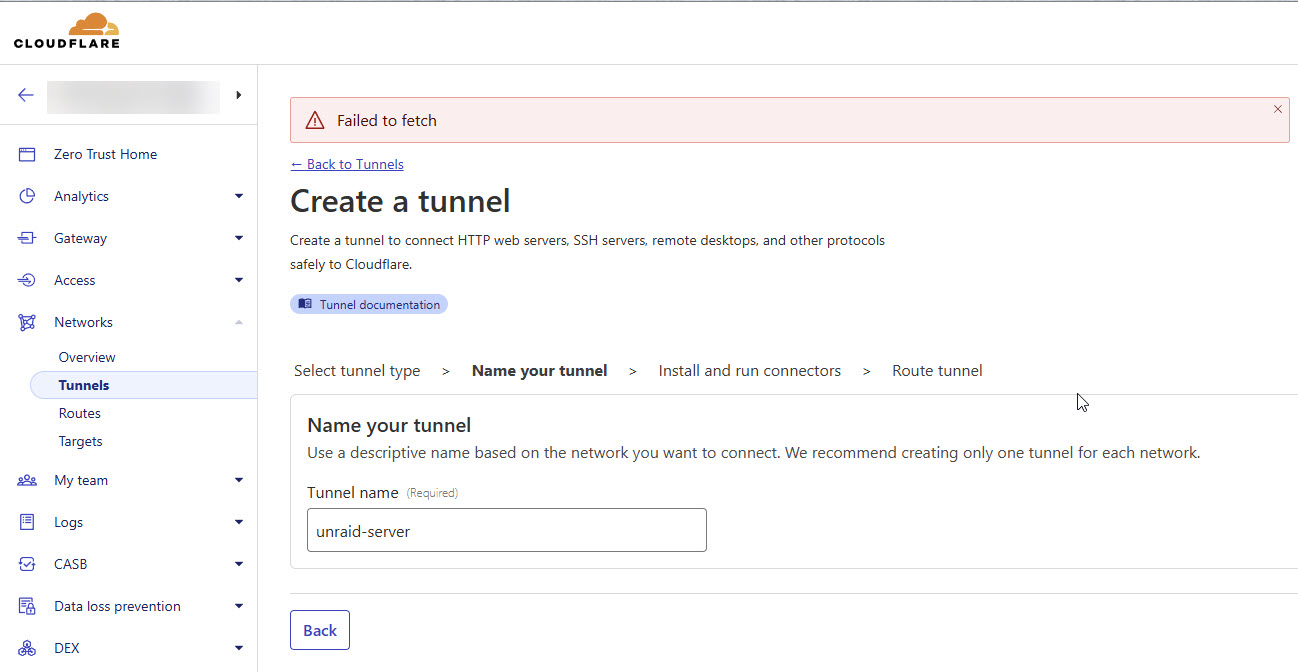Click the Cloudflare logo
The width and height of the screenshot is (1298, 672).
tap(67, 31)
